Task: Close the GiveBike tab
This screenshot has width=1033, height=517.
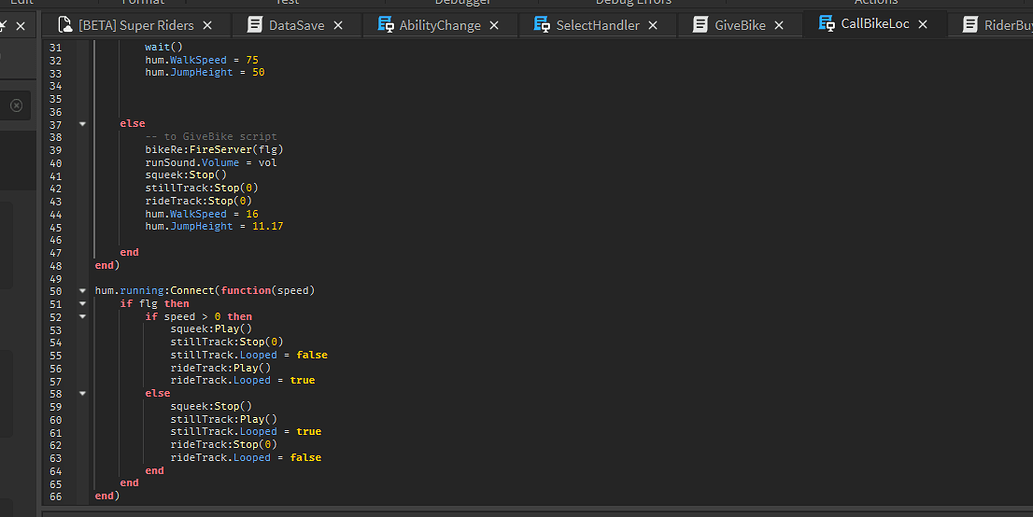Action: click(779, 25)
